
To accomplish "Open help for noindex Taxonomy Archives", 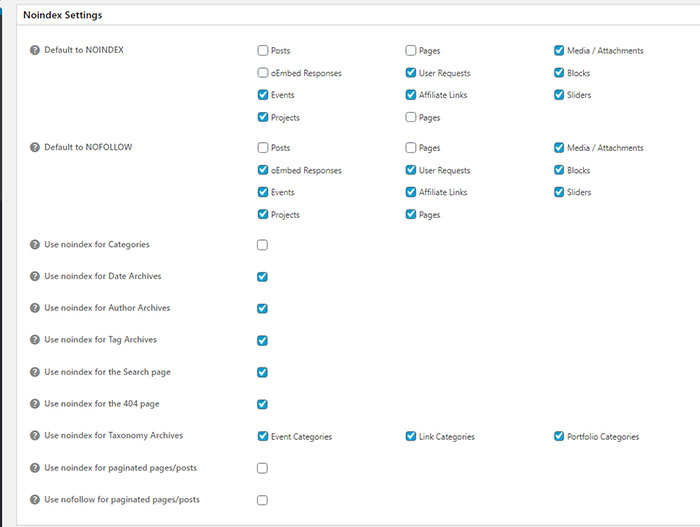I will (35, 436).
